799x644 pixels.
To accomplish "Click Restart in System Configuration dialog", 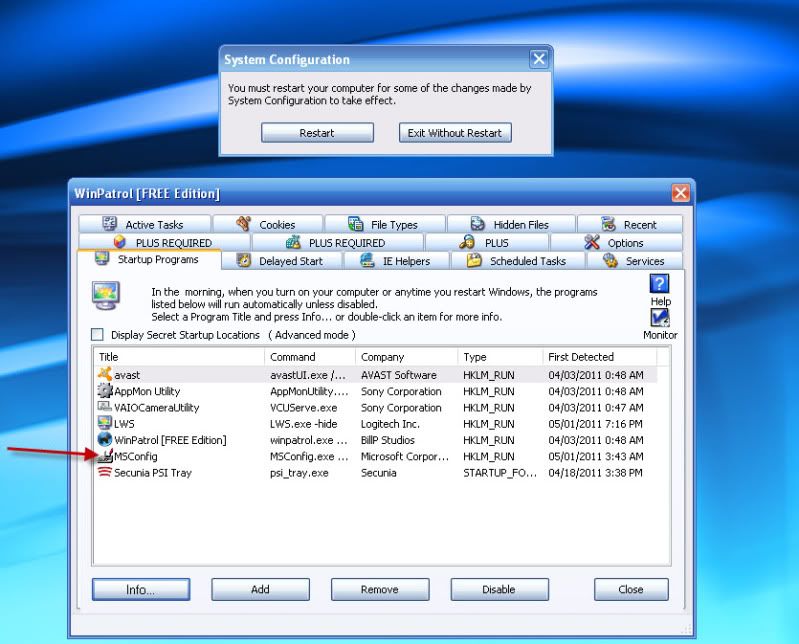I will coord(317,132).
